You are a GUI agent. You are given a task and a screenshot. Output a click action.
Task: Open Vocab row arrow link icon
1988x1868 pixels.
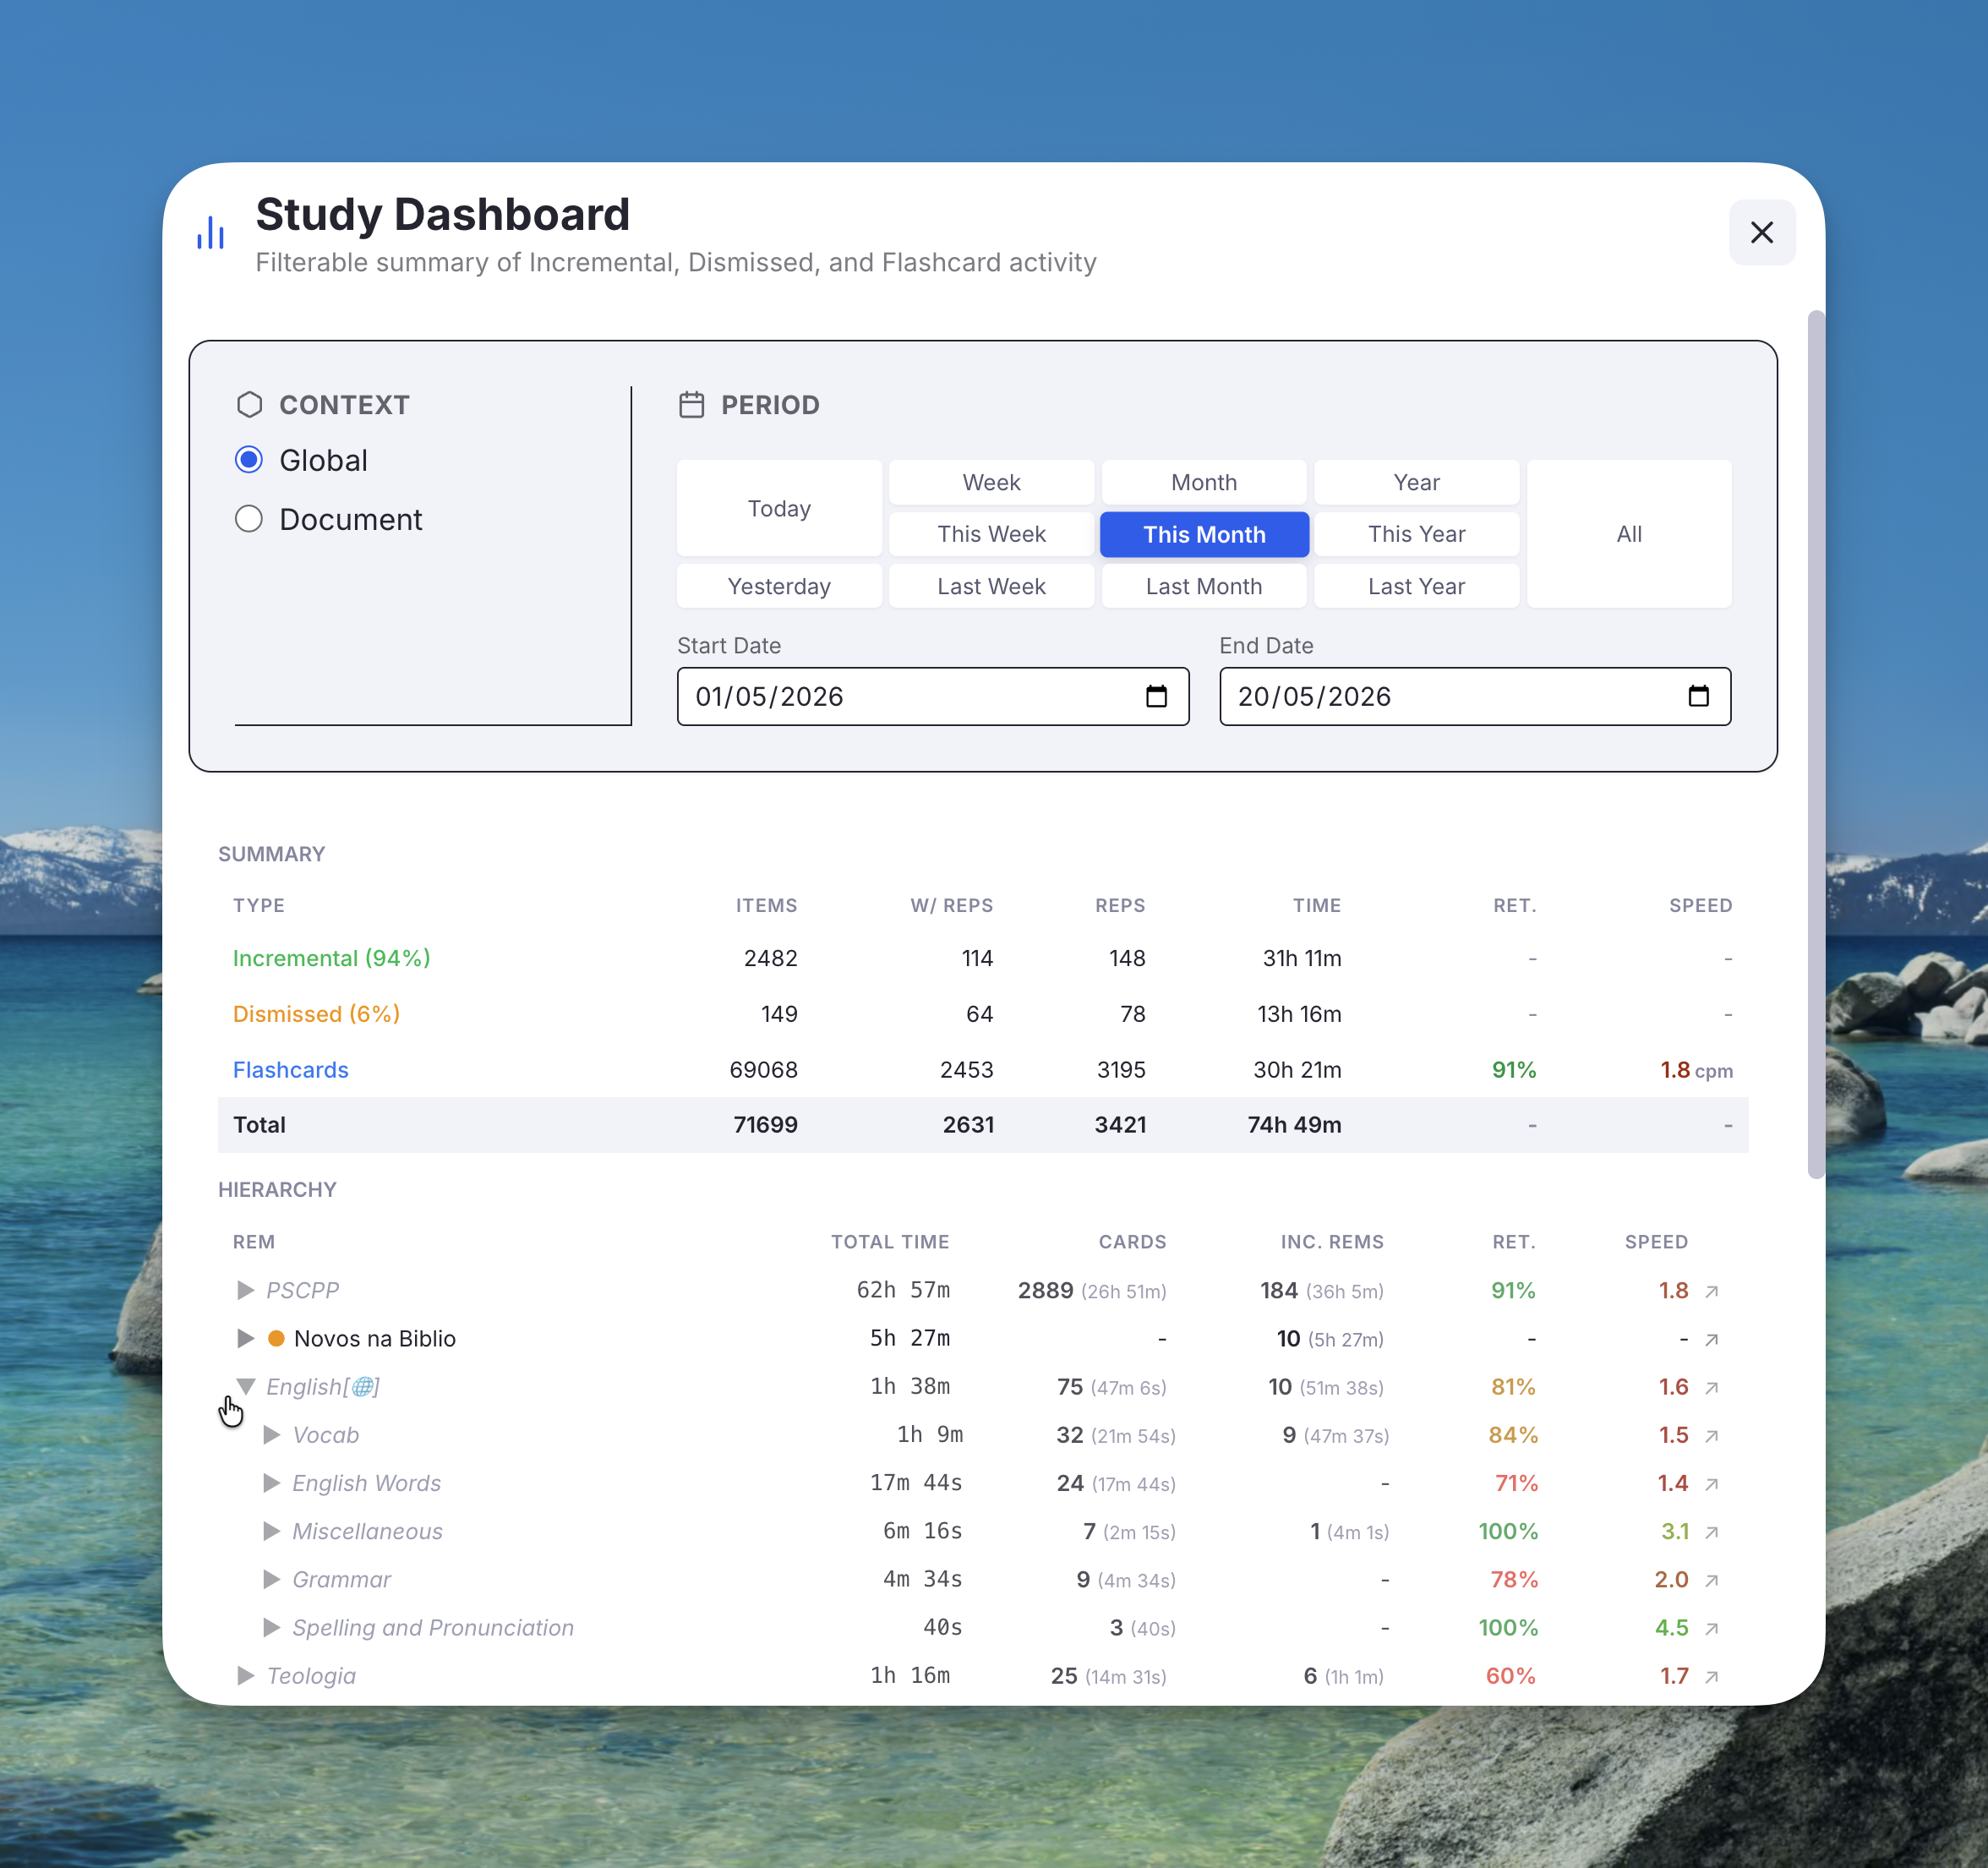pos(1711,1436)
